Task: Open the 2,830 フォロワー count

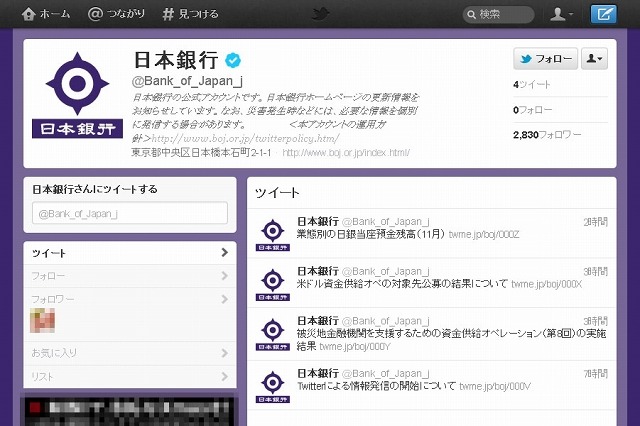Action: tap(547, 135)
